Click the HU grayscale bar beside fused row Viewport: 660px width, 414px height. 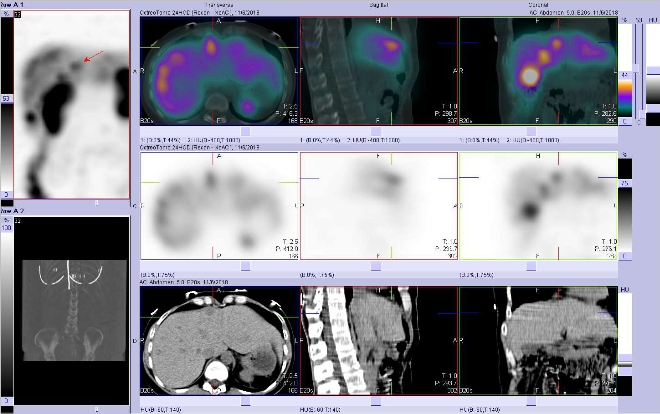click(653, 89)
